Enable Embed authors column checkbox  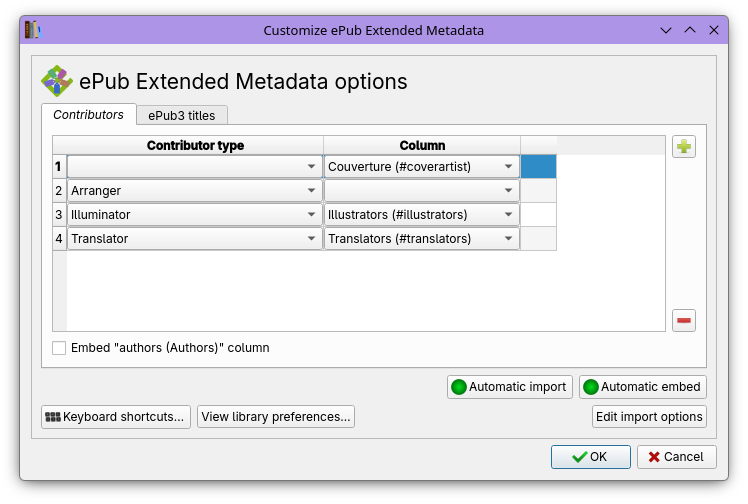click(x=60, y=348)
